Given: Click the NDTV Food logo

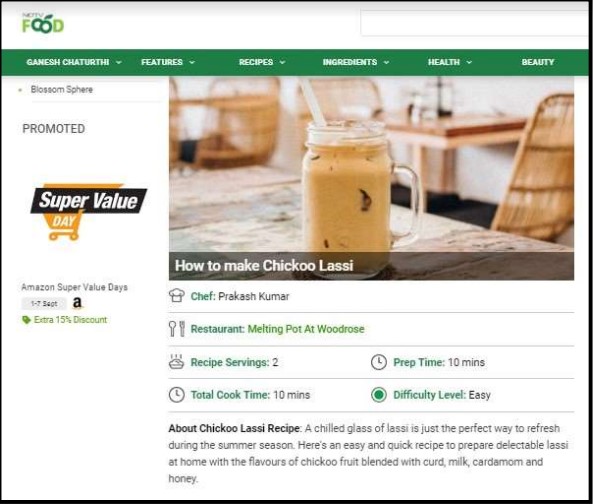Looking at the screenshot, I should click(x=43, y=23).
